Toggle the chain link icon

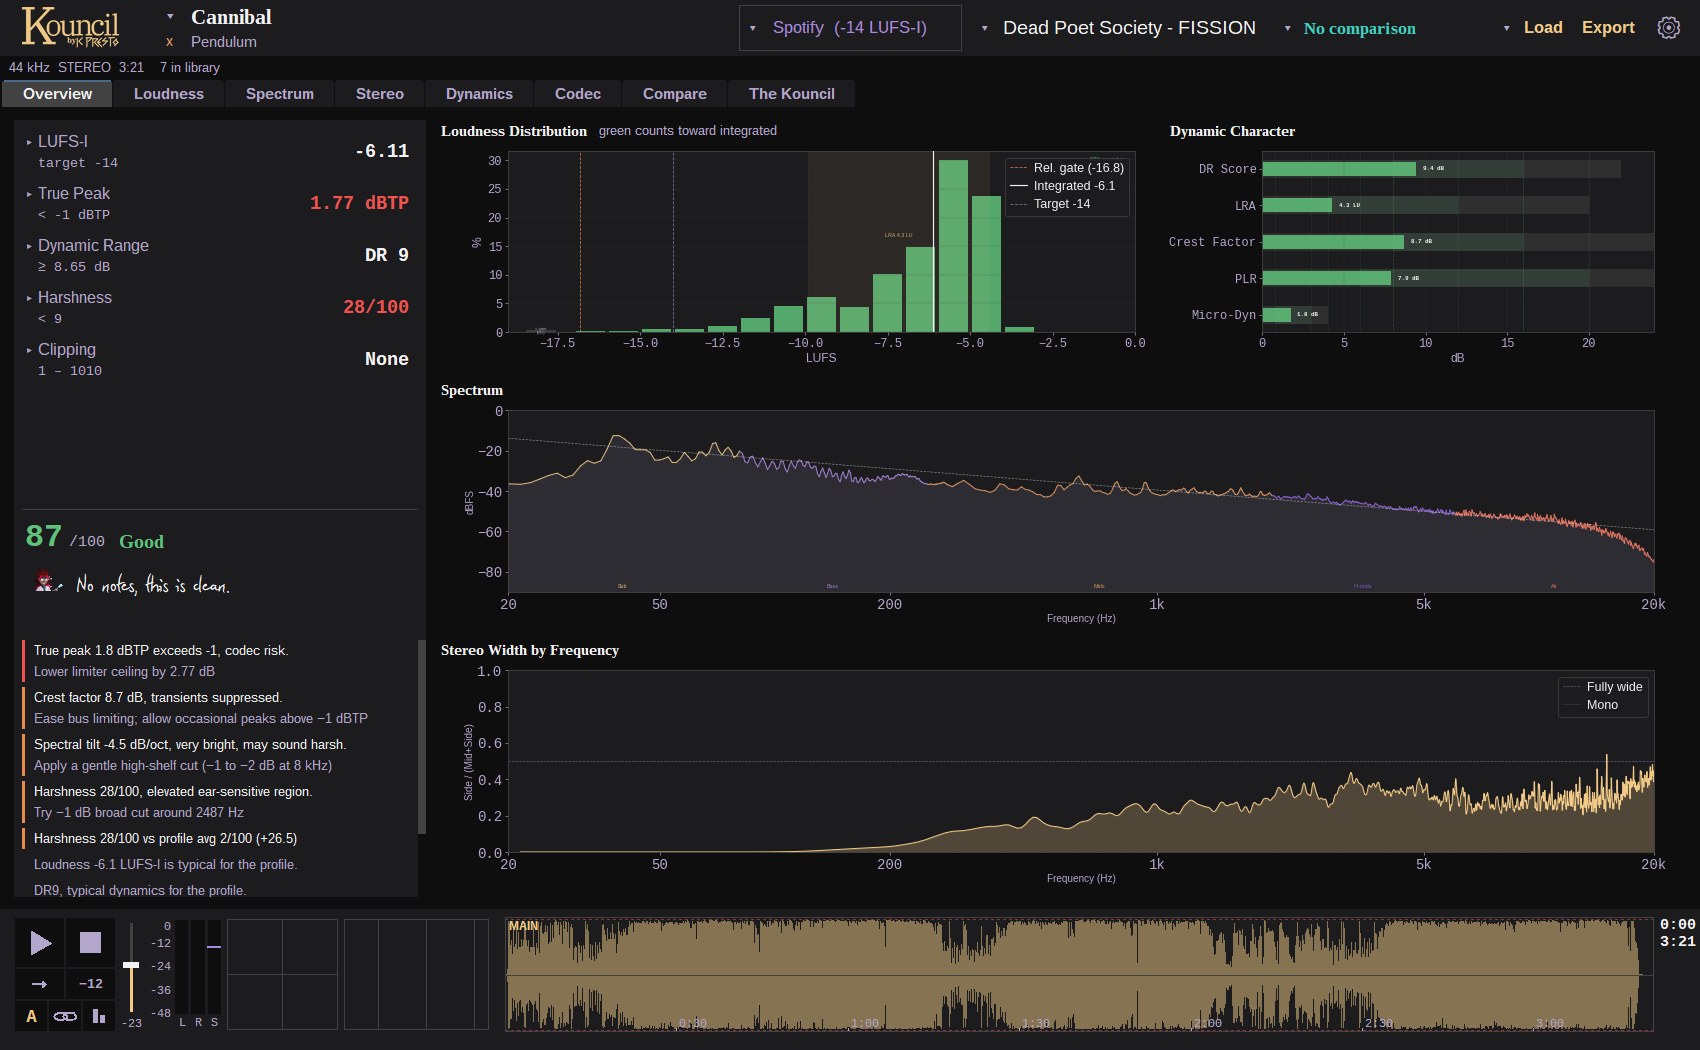coord(65,1016)
